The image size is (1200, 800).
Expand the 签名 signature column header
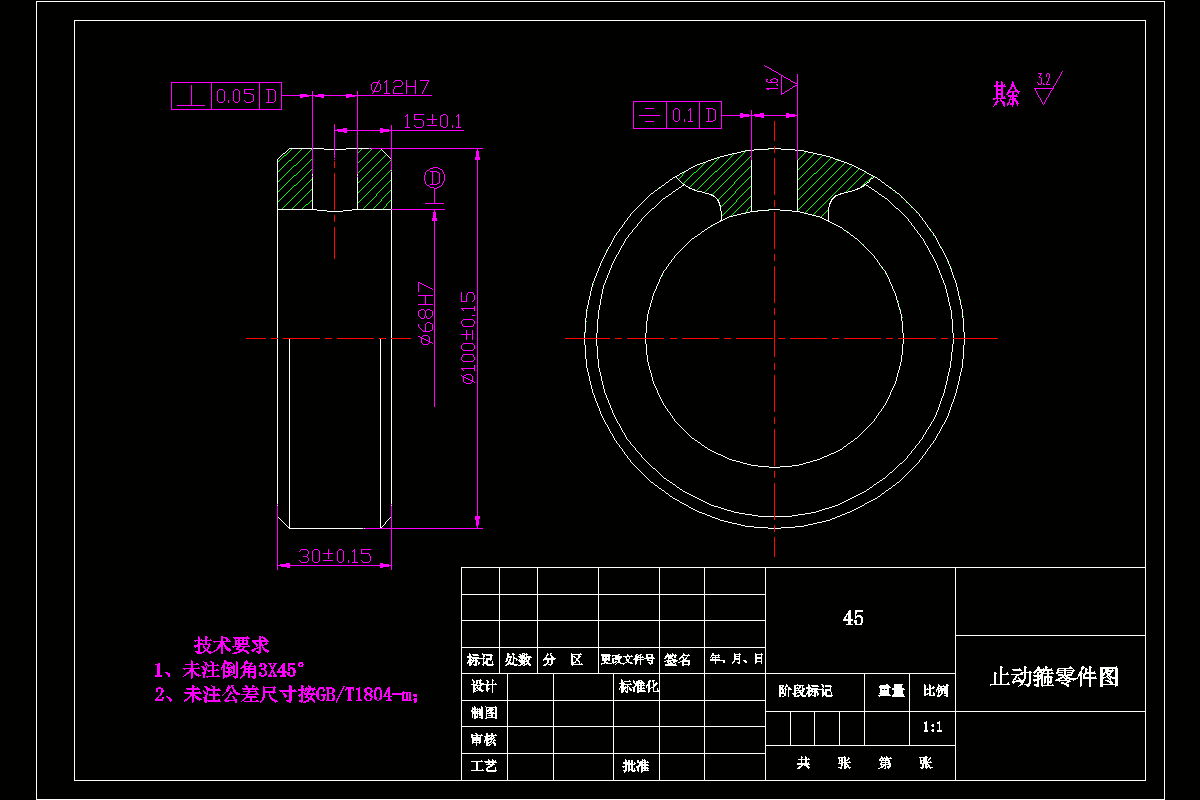click(x=679, y=660)
